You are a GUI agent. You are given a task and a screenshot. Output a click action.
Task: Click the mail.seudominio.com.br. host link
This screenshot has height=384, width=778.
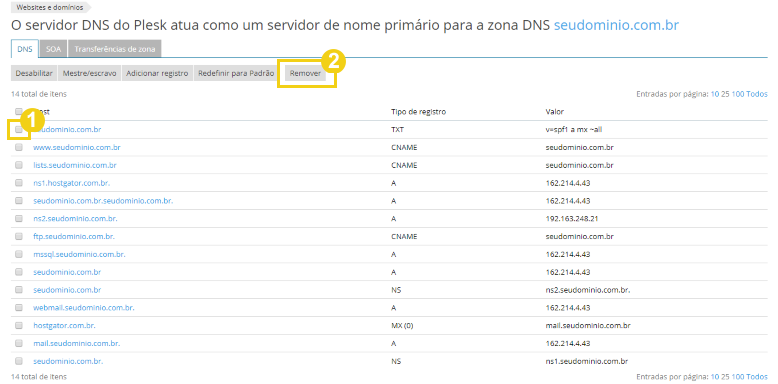pyautogui.click(x=77, y=343)
